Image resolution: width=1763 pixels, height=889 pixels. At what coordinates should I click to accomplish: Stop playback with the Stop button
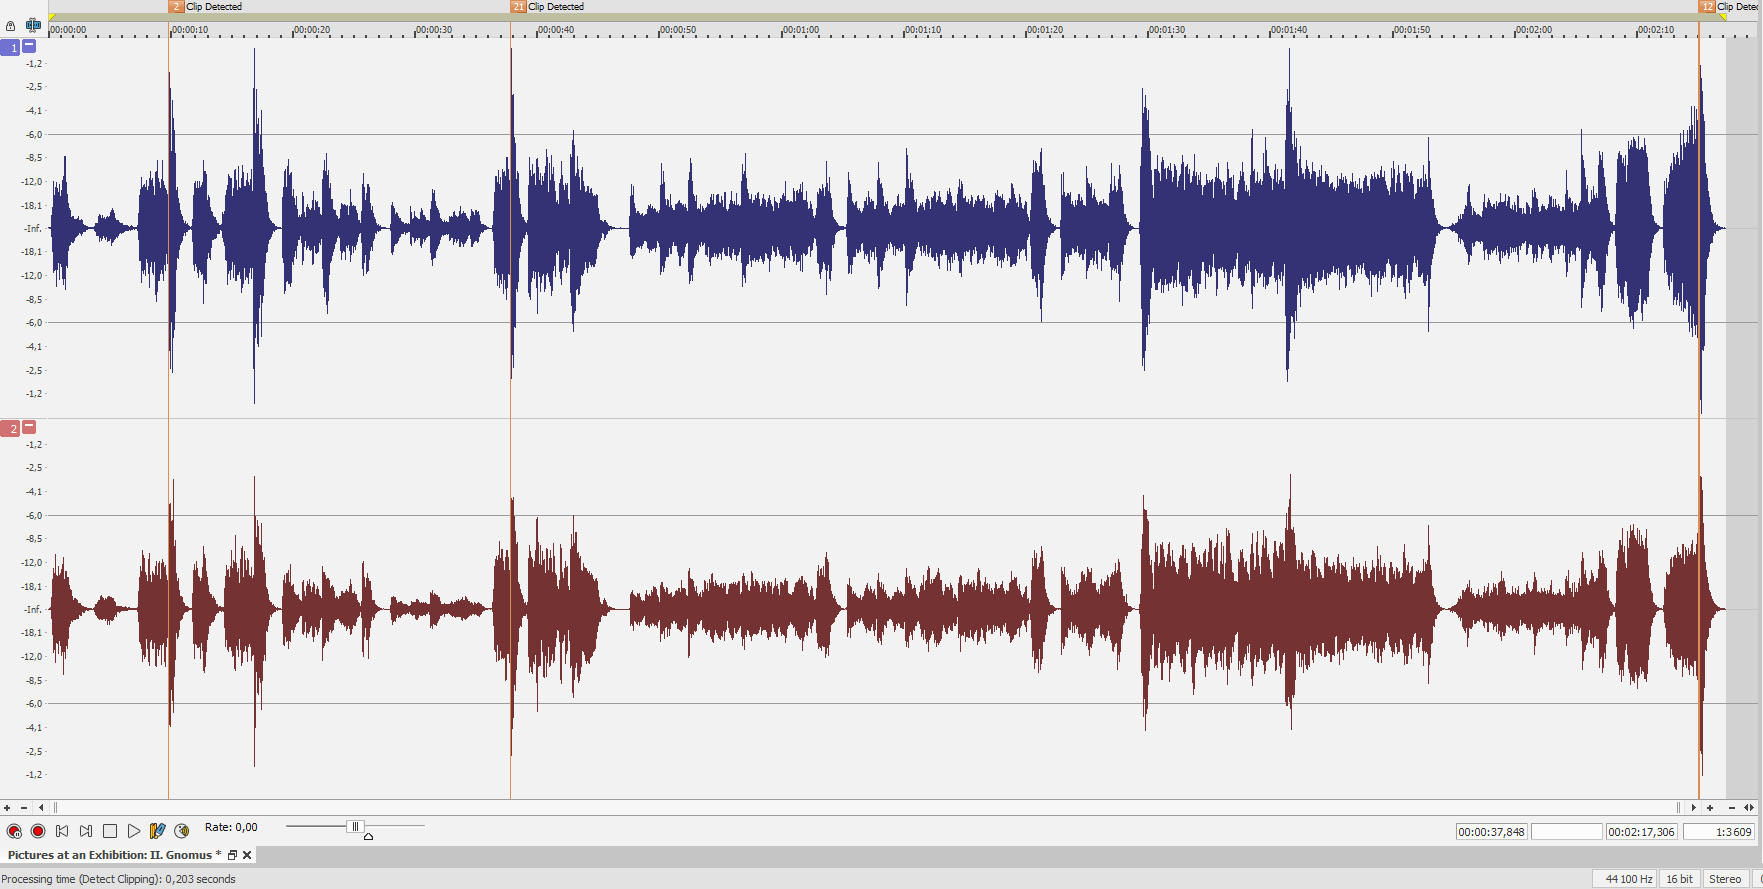click(x=110, y=831)
